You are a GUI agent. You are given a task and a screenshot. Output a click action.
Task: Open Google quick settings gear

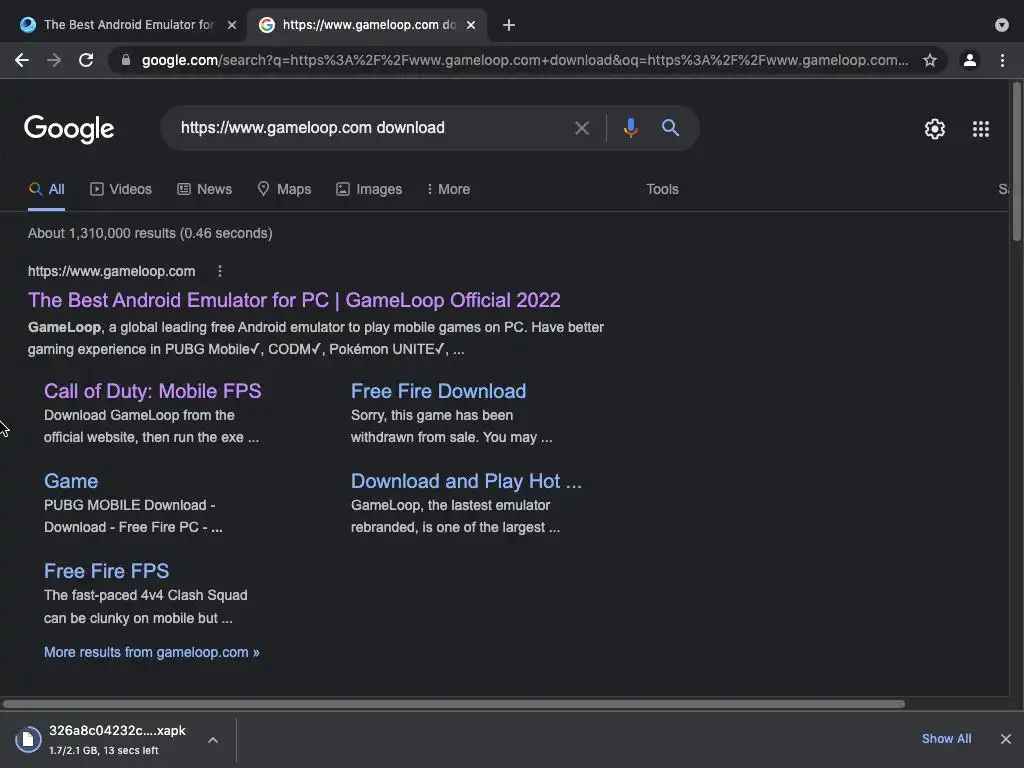tap(935, 129)
